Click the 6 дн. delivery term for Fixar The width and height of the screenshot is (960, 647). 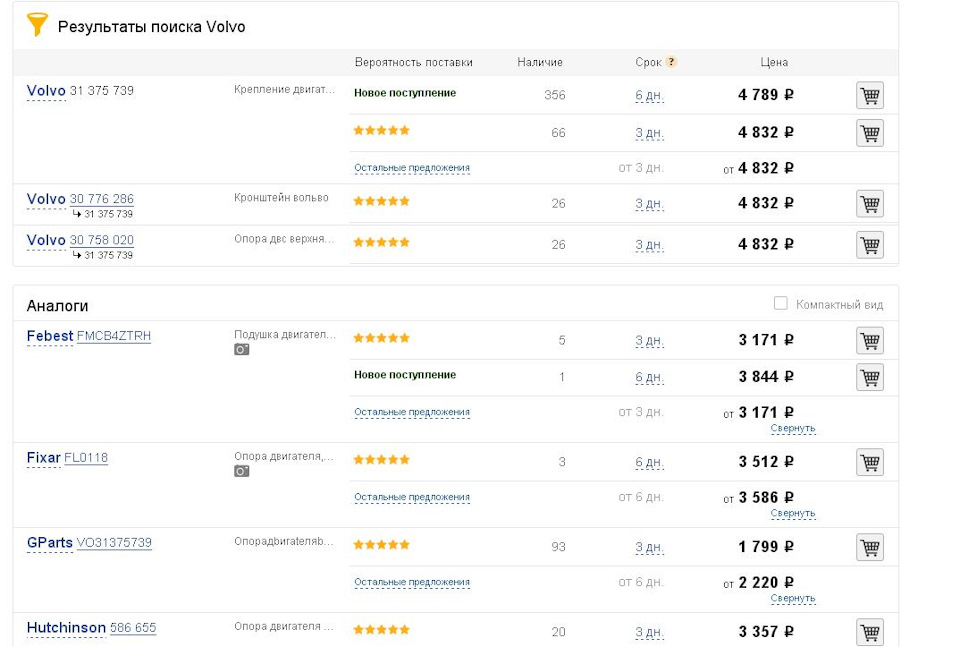(x=649, y=463)
